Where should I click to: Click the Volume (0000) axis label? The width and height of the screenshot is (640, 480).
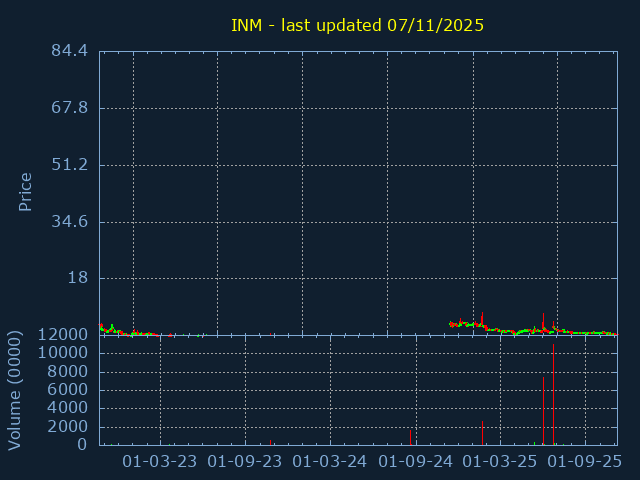[15, 389]
